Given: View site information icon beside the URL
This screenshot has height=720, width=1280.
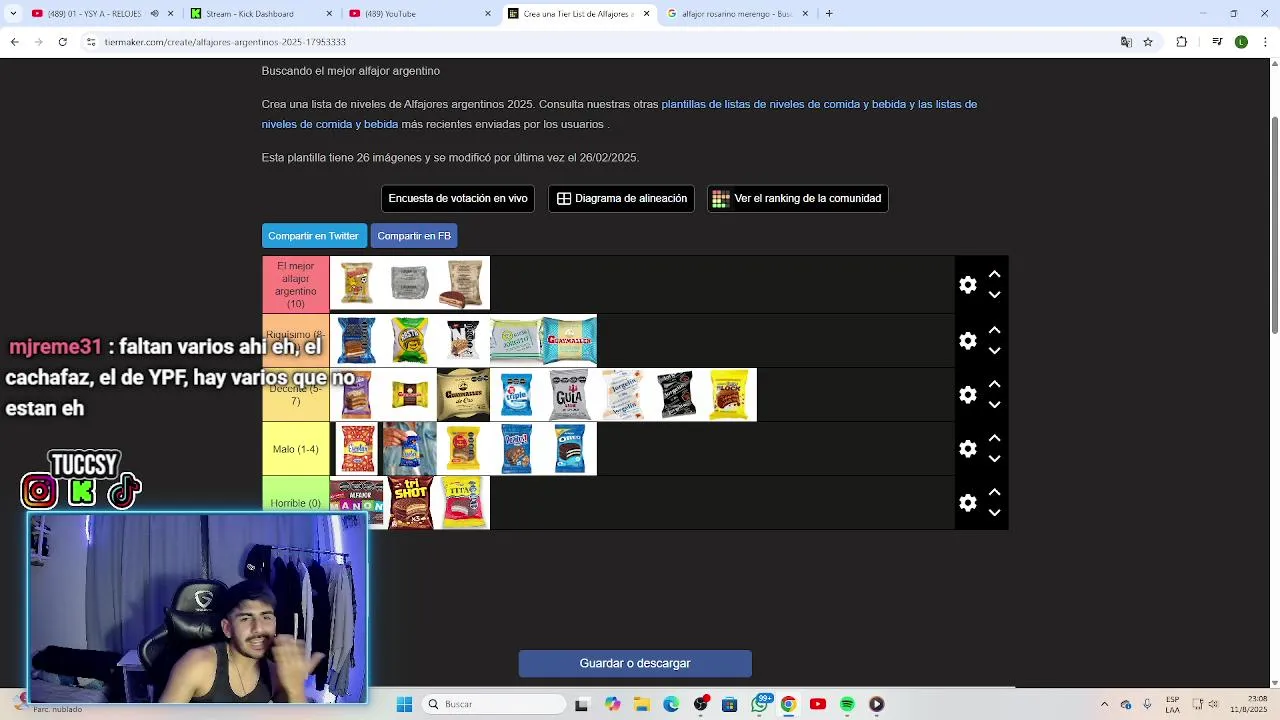Looking at the screenshot, I should [91, 42].
